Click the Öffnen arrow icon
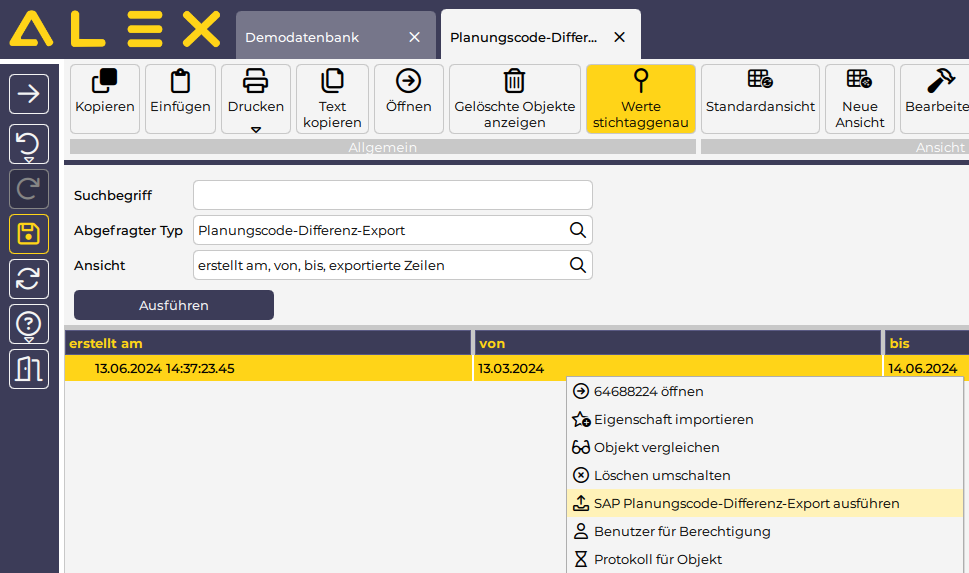Viewport: 969px width, 573px height. point(408,82)
